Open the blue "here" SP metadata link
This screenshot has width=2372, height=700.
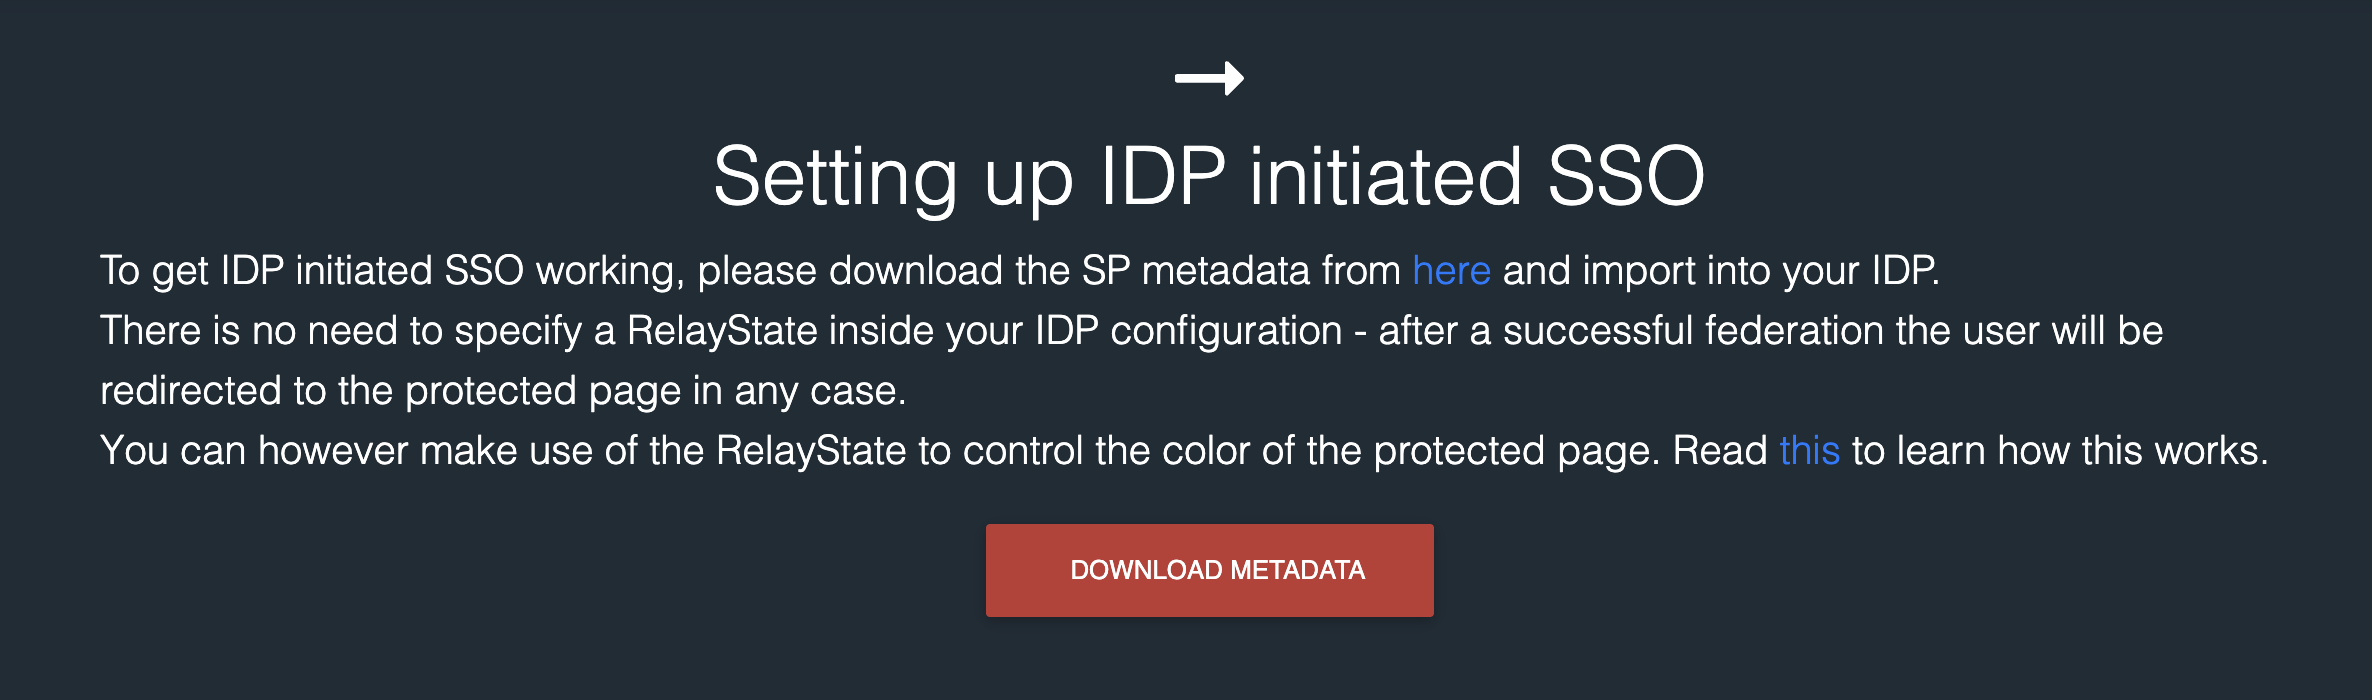click(1451, 271)
